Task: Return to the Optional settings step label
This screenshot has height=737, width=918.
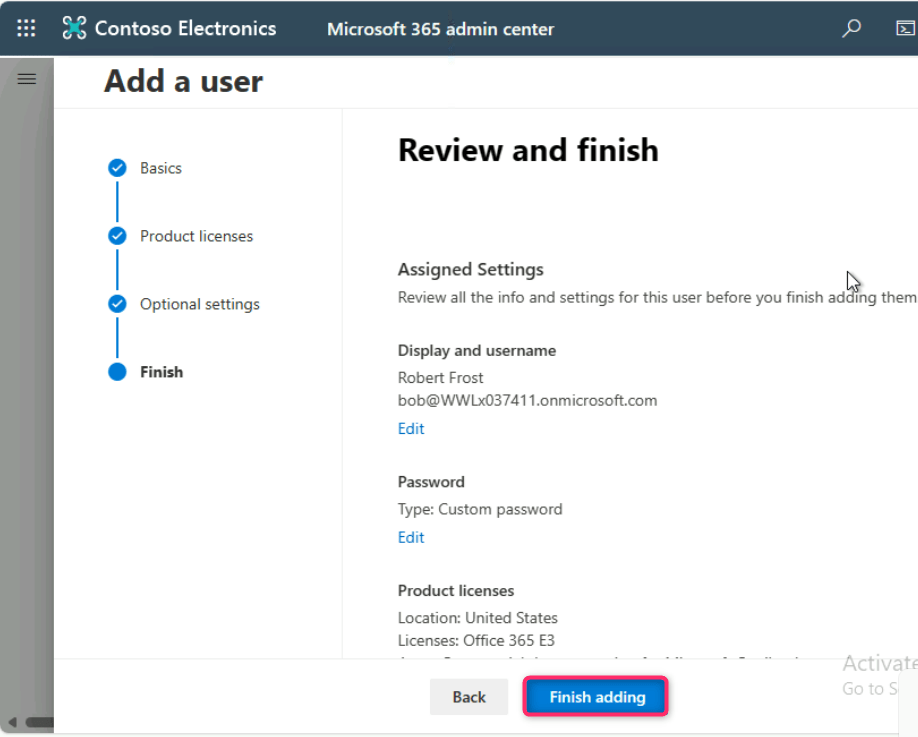Action: click(199, 304)
